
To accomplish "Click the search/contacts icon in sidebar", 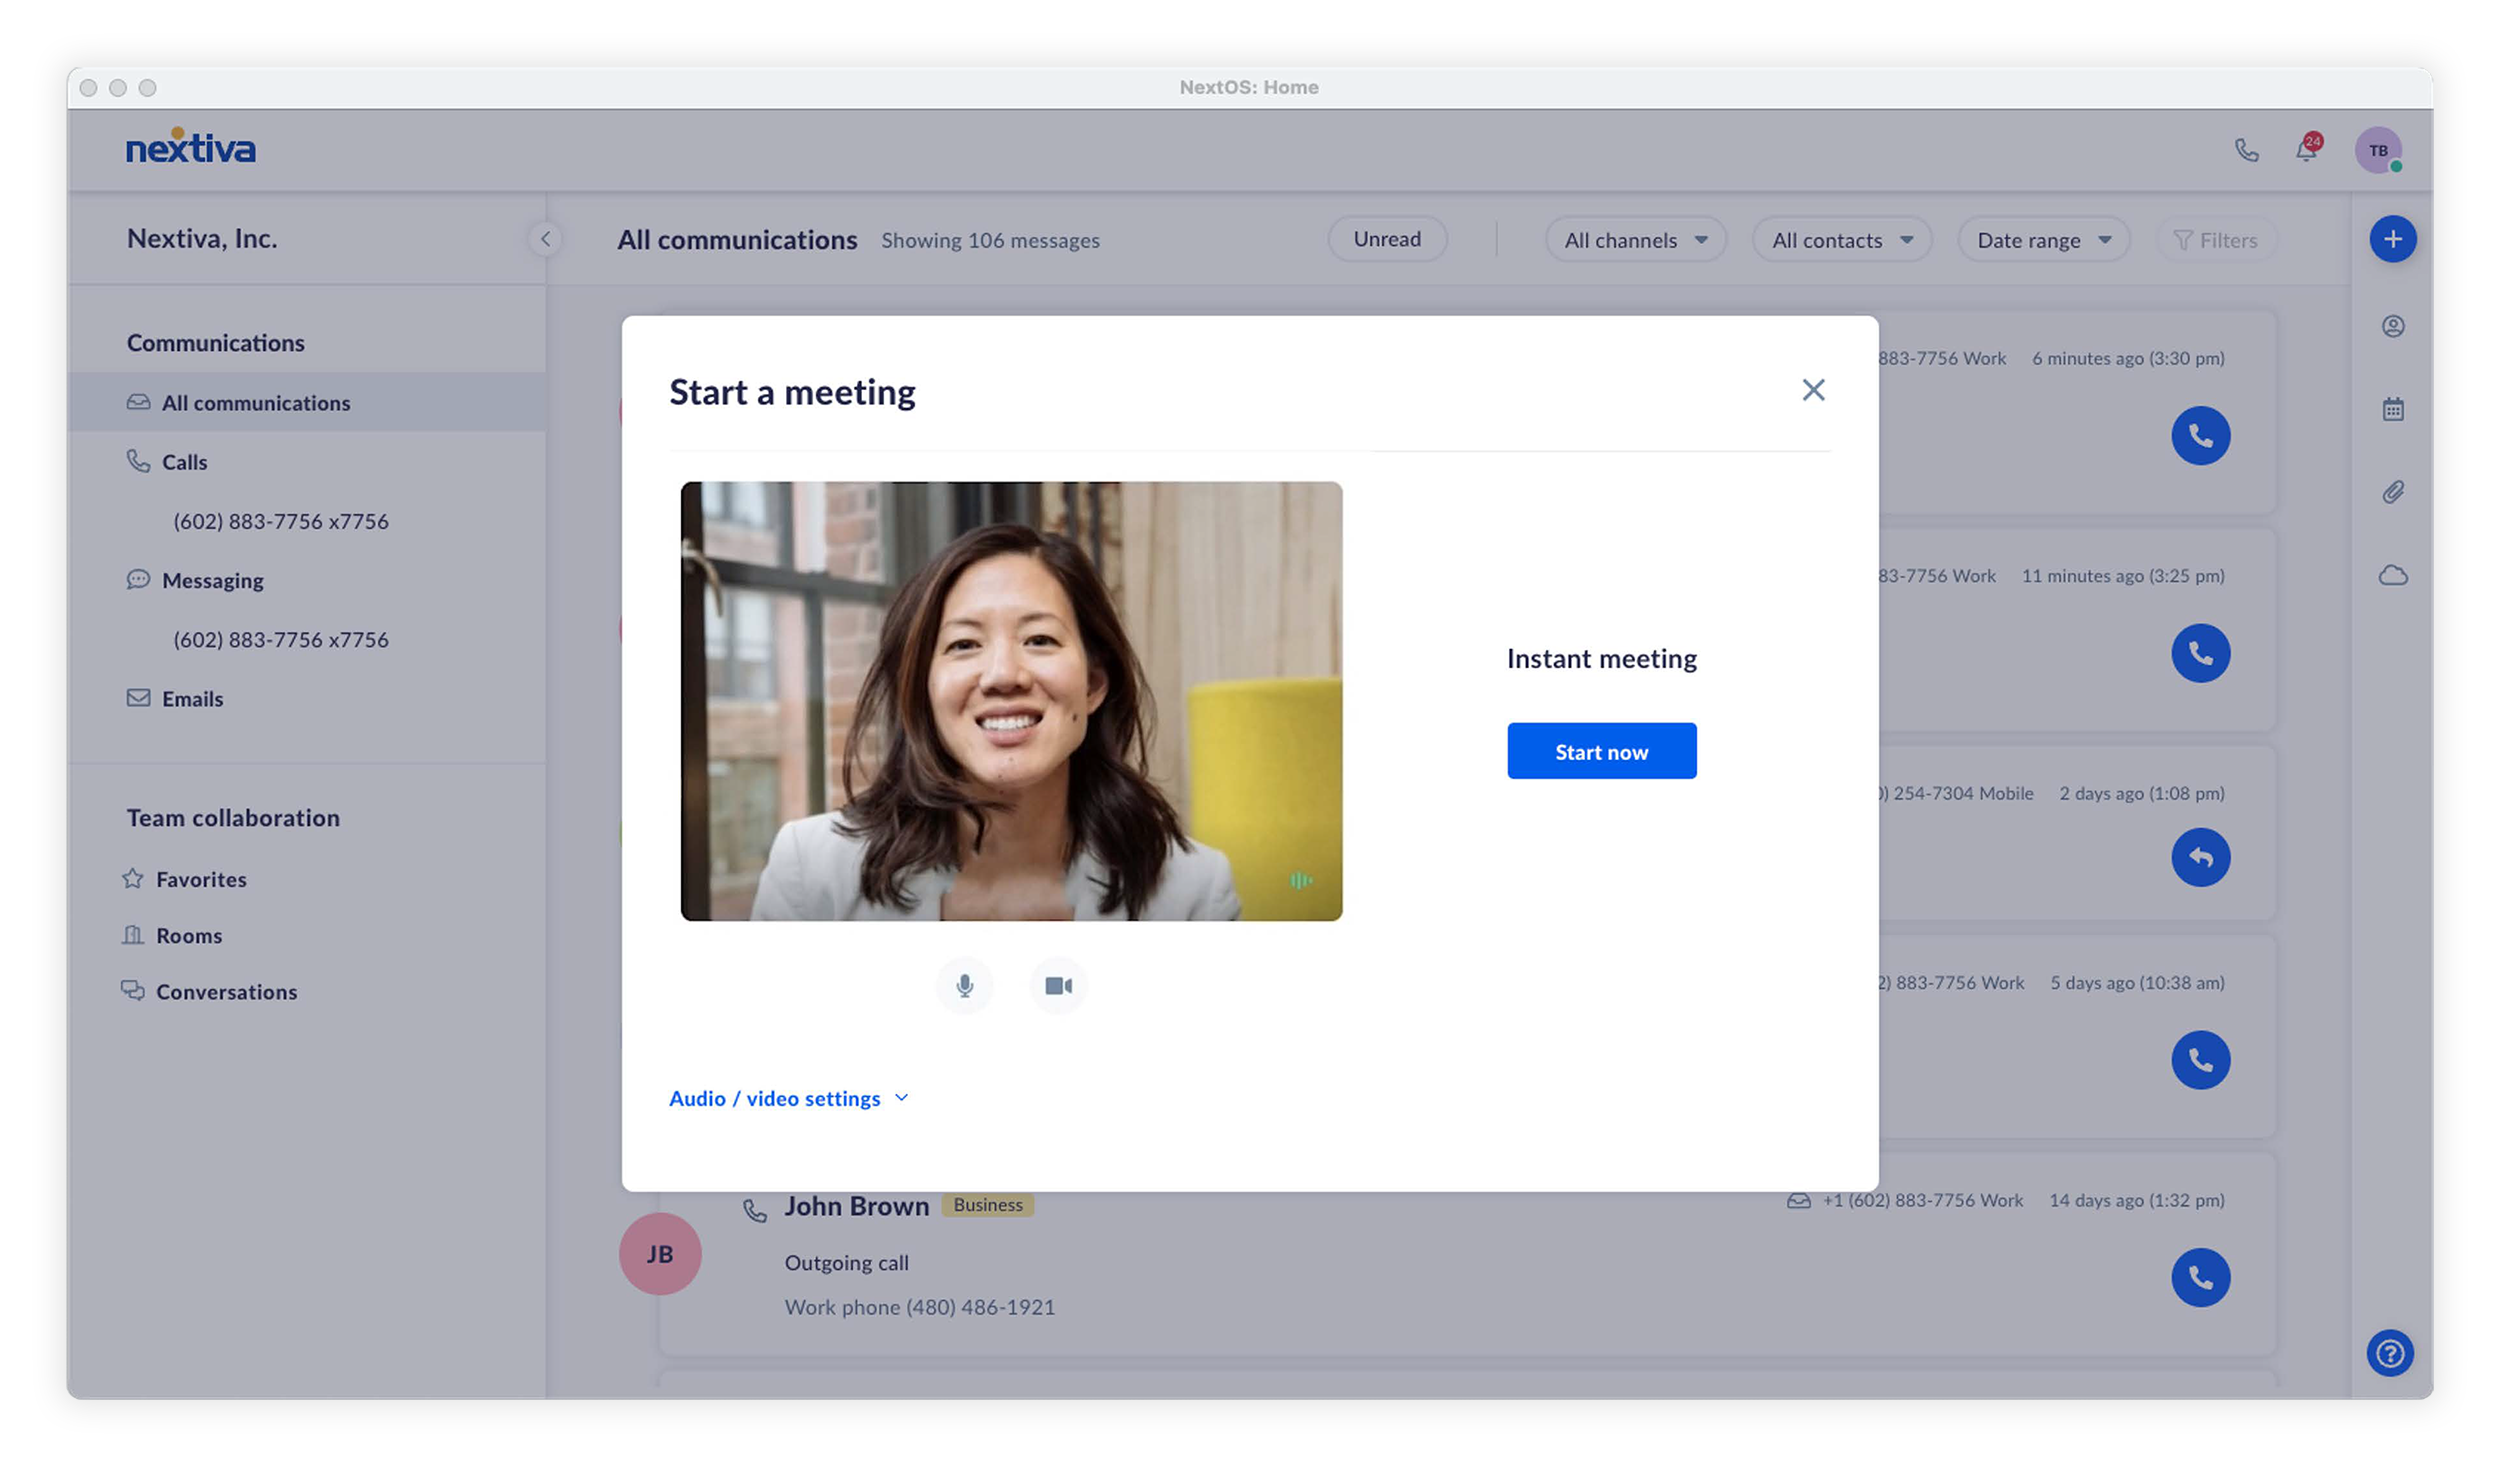I will pos(2392,326).
